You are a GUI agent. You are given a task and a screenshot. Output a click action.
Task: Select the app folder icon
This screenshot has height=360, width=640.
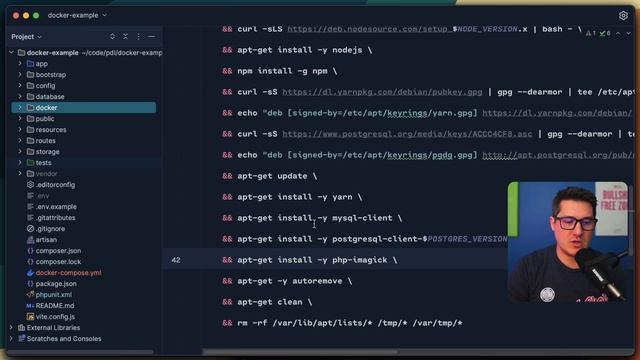(30, 64)
